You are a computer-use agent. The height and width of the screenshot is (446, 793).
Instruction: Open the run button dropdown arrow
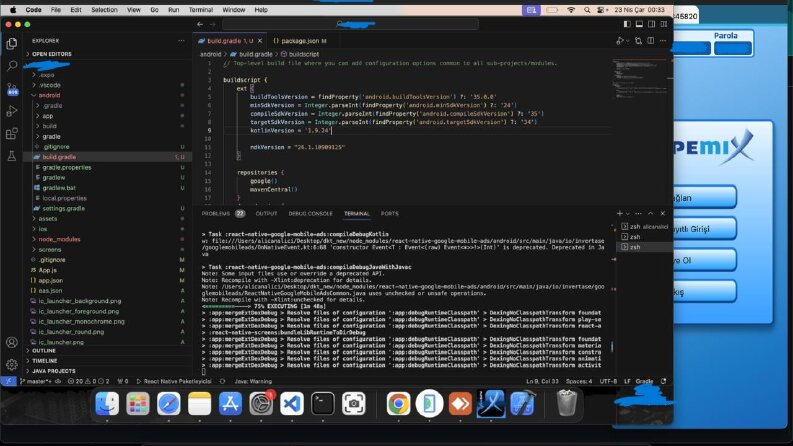(x=628, y=41)
